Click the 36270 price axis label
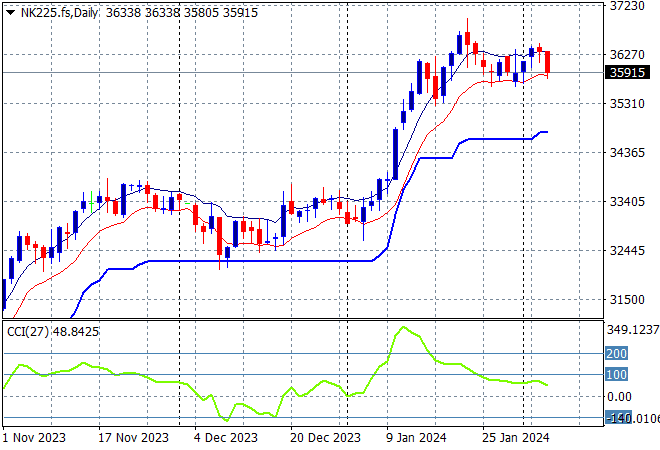 pyautogui.click(x=629, y=55)
